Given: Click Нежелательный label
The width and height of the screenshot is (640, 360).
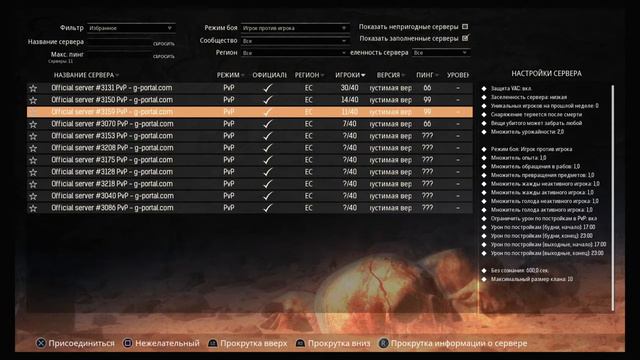Looking at the screenshot, I should [x=167, y=343].
